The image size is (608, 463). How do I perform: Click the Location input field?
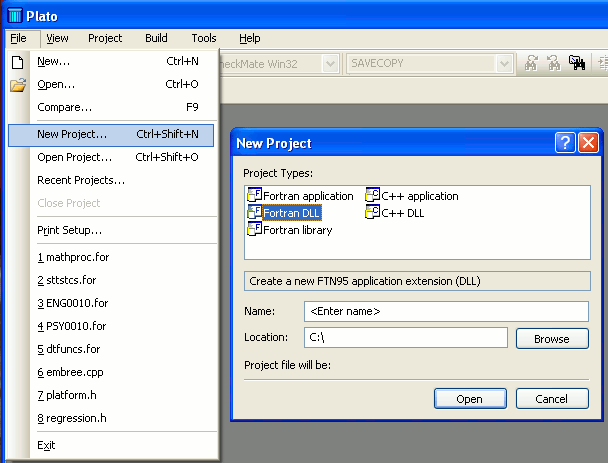pyautogui.click(x=406, y=337)
